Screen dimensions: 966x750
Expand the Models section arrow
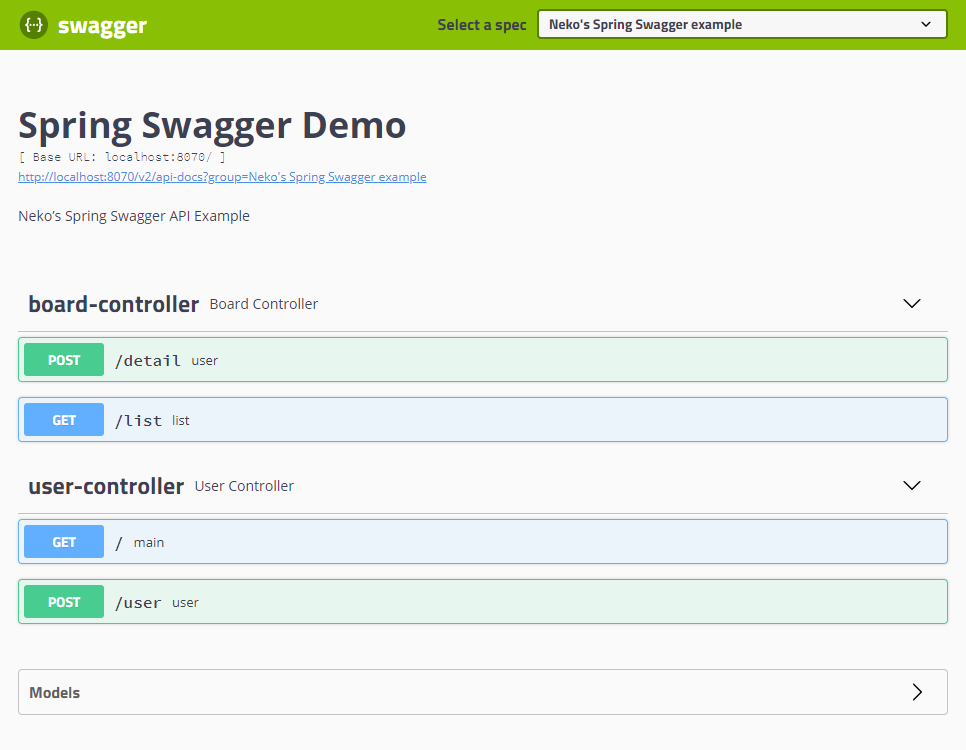pyautogui.click(x=917, y=692)
